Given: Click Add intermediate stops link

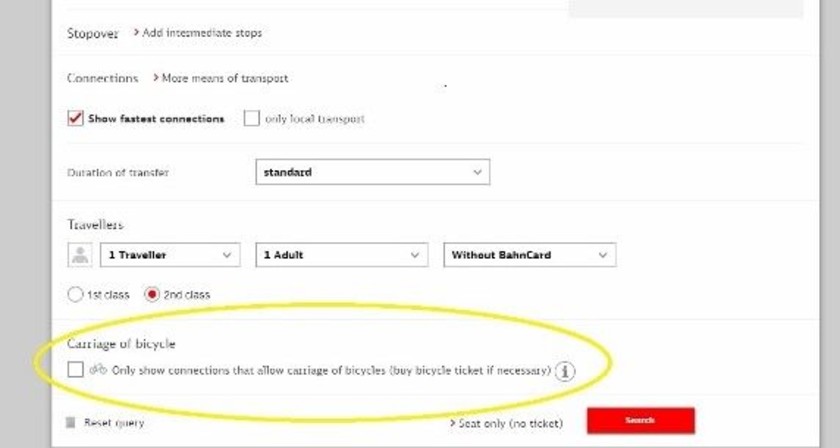Looking at the screenshot, I should point(202,33).
